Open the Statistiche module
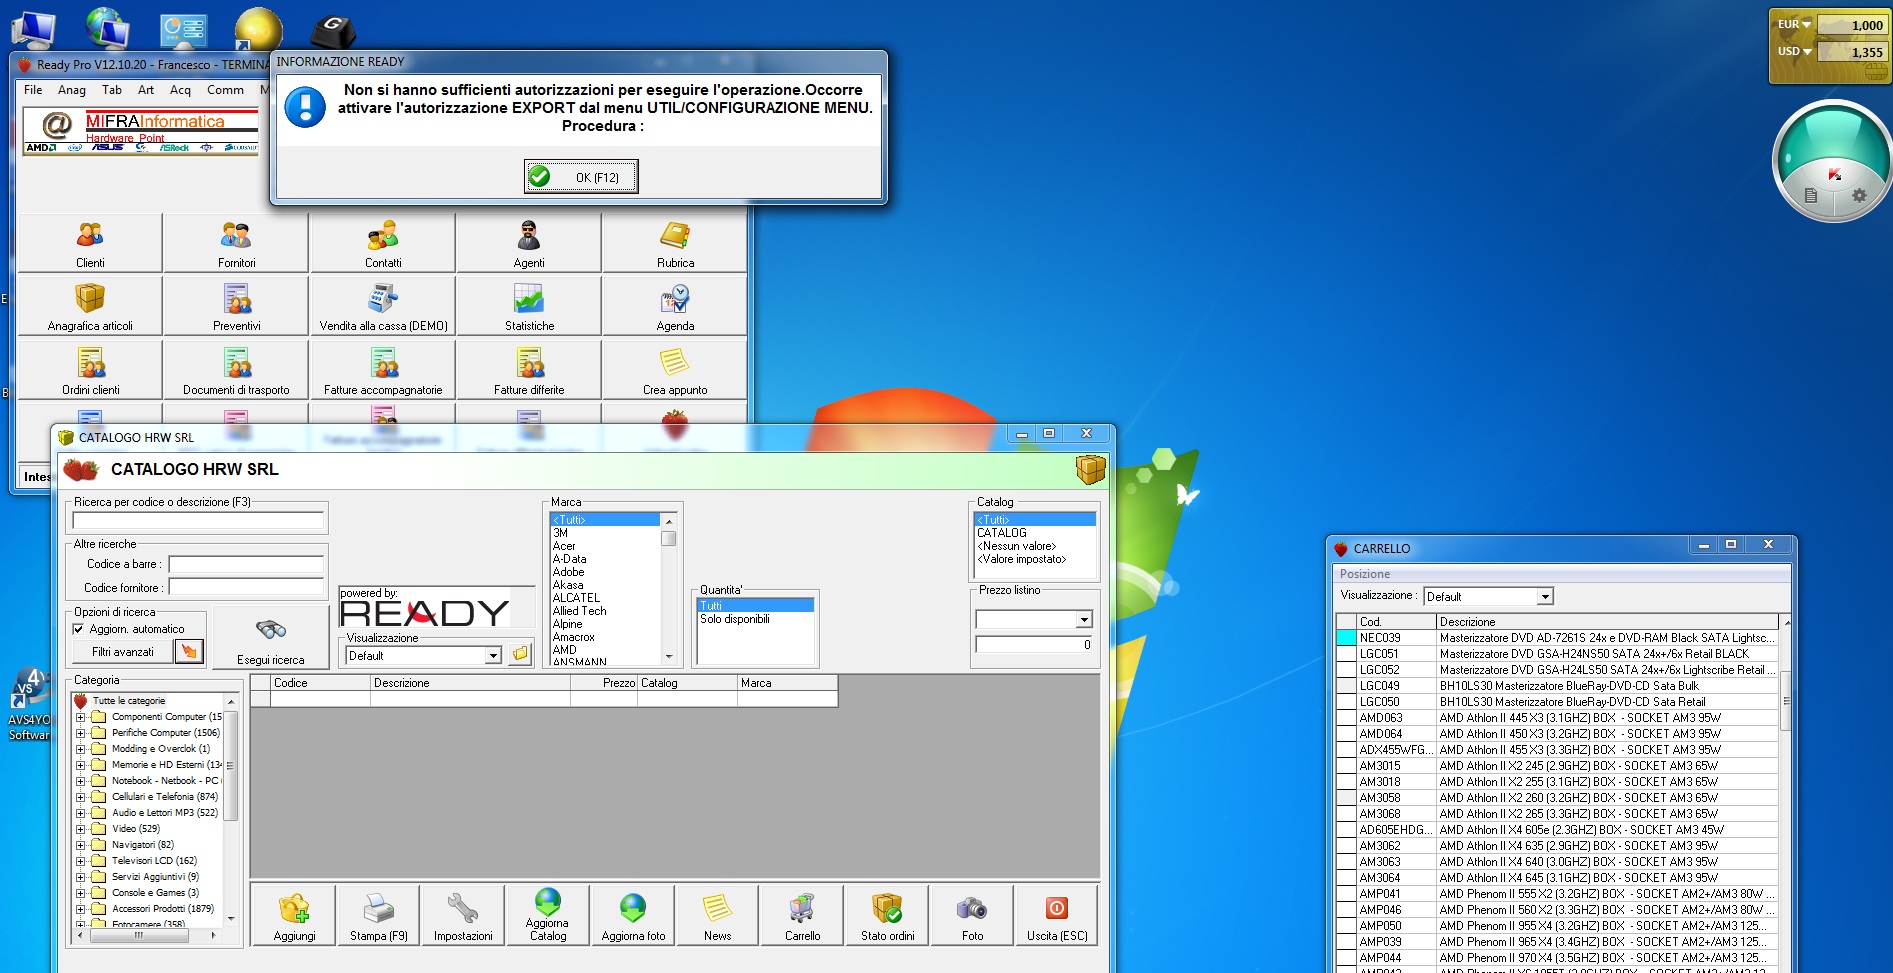 [529, 306]
